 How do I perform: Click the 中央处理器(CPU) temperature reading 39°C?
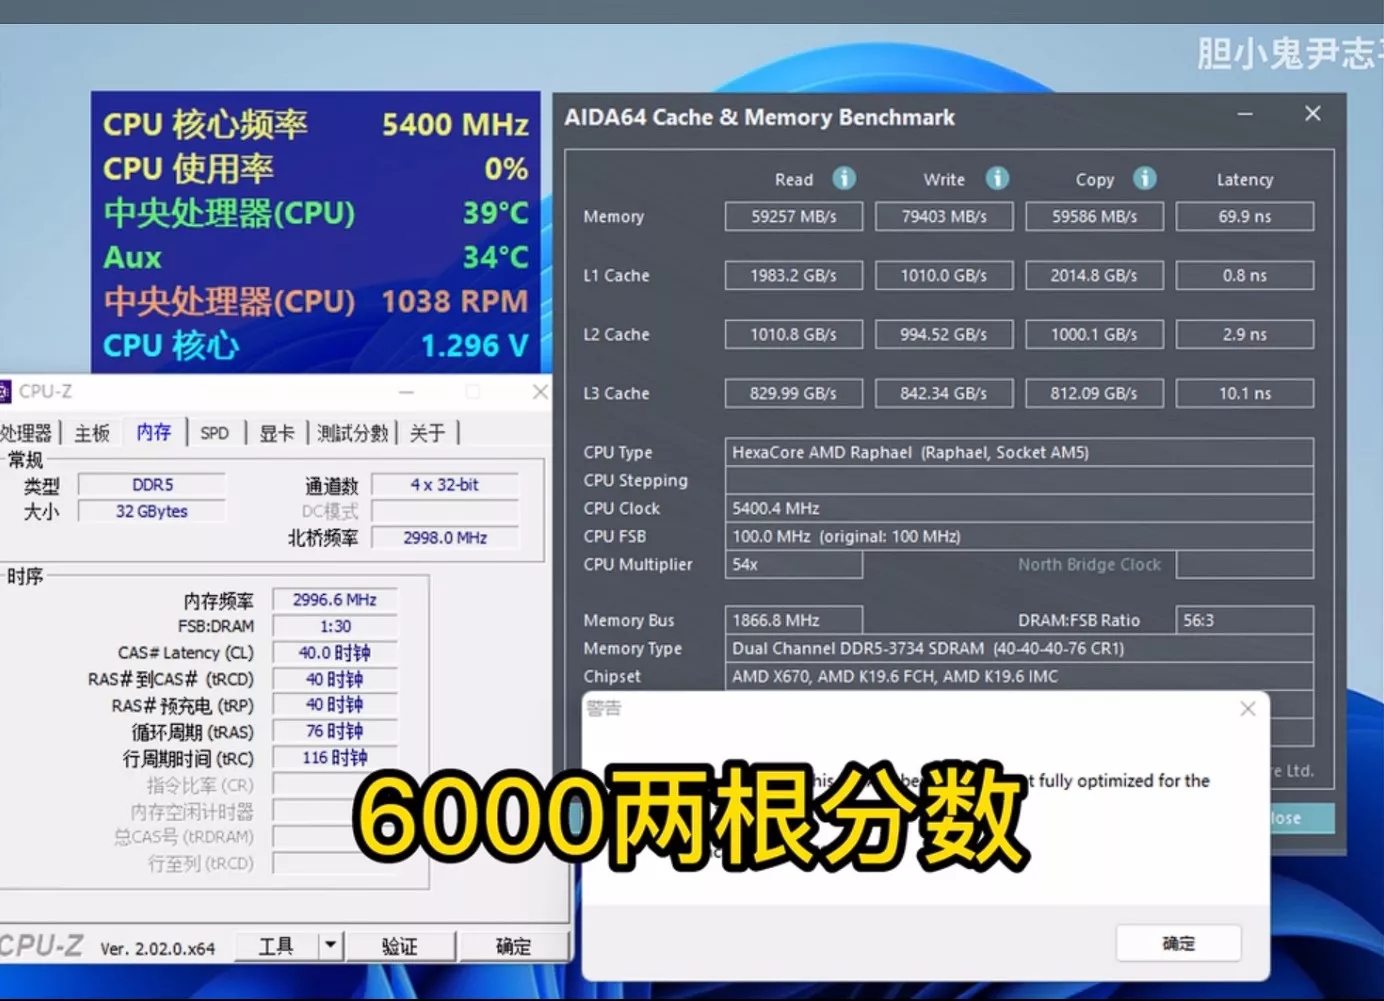click(496, 213)
